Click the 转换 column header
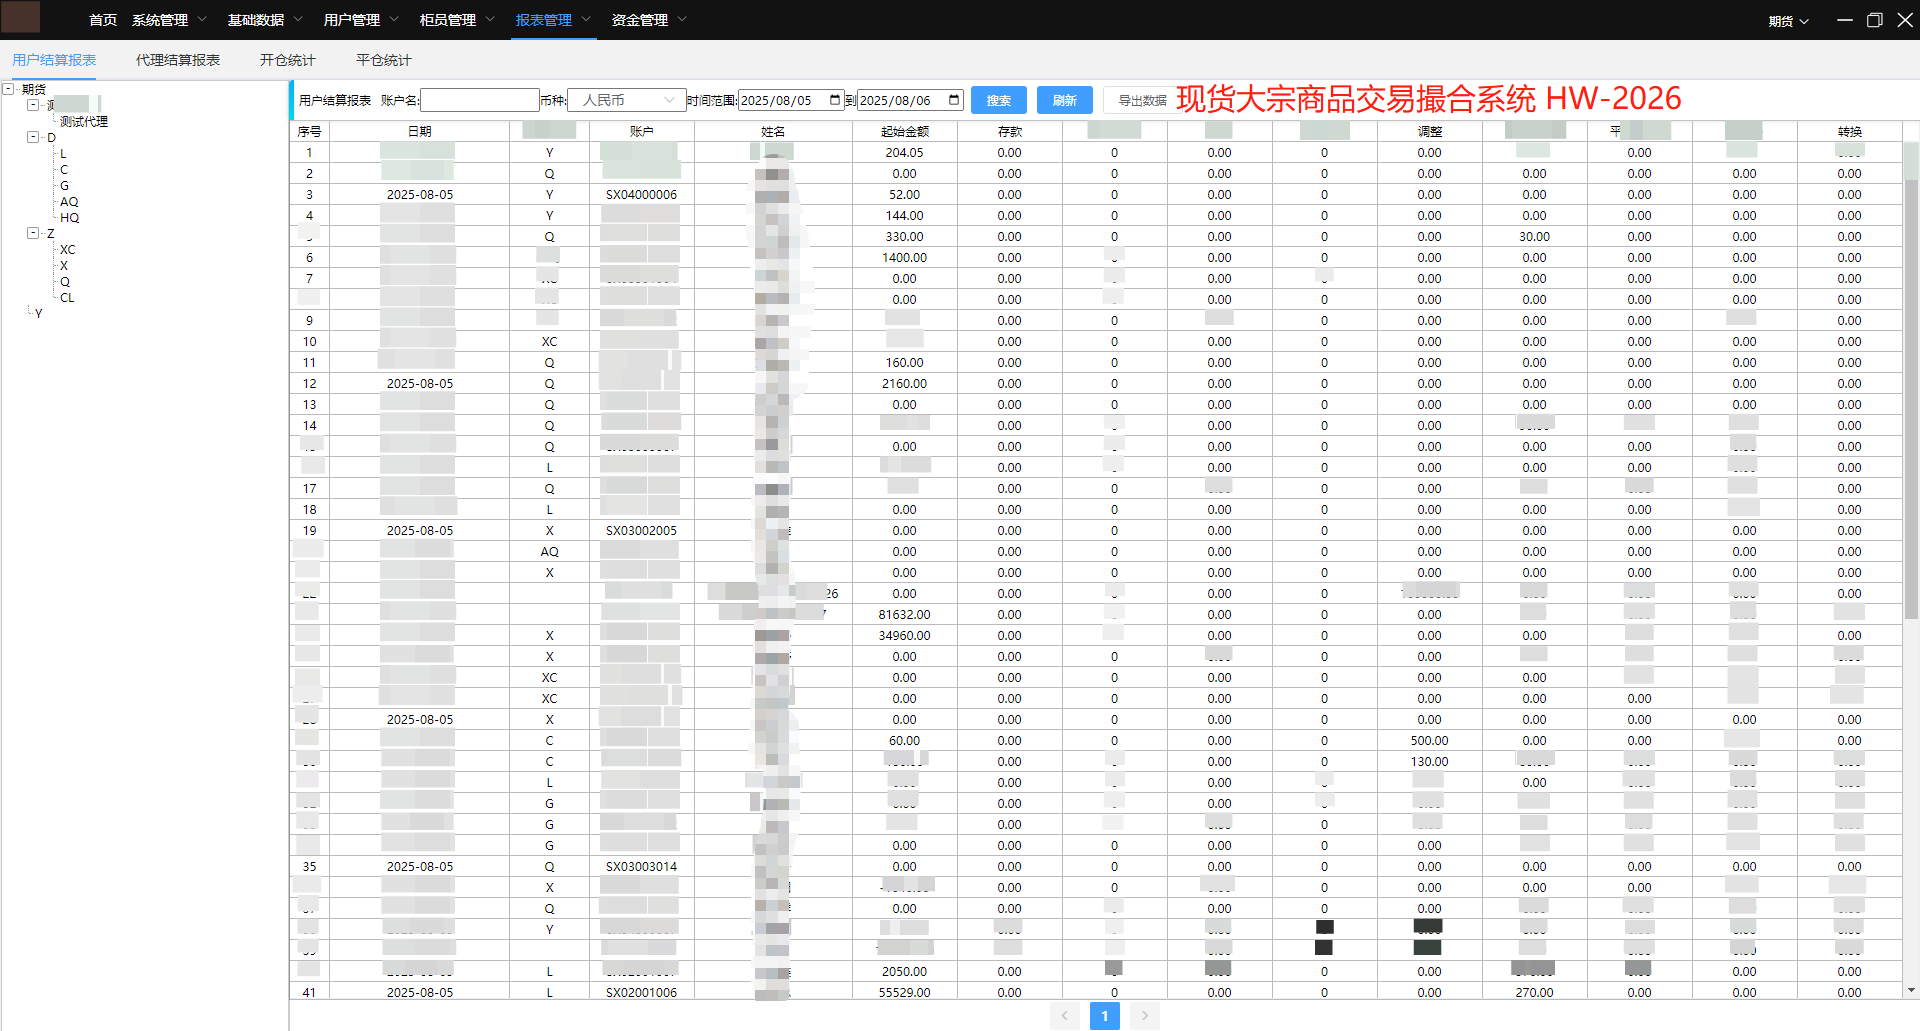Viewport: 1920px width, 1031px height. (x=1850, y=131)
